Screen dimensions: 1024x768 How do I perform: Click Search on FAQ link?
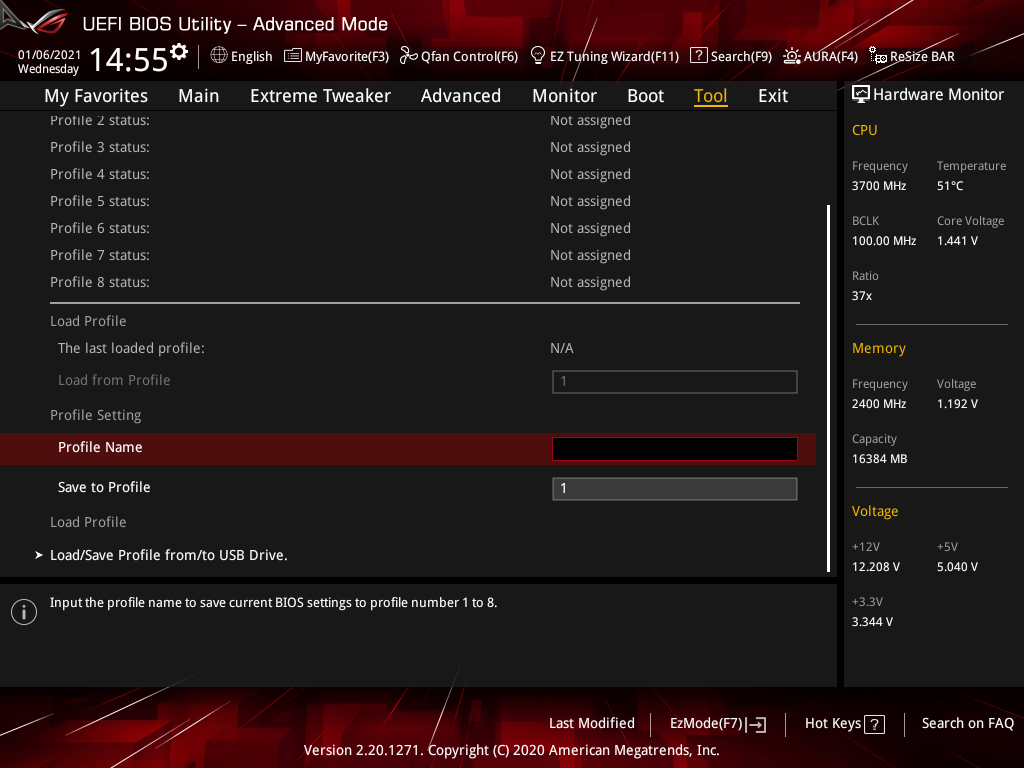(x=967, y=724)
